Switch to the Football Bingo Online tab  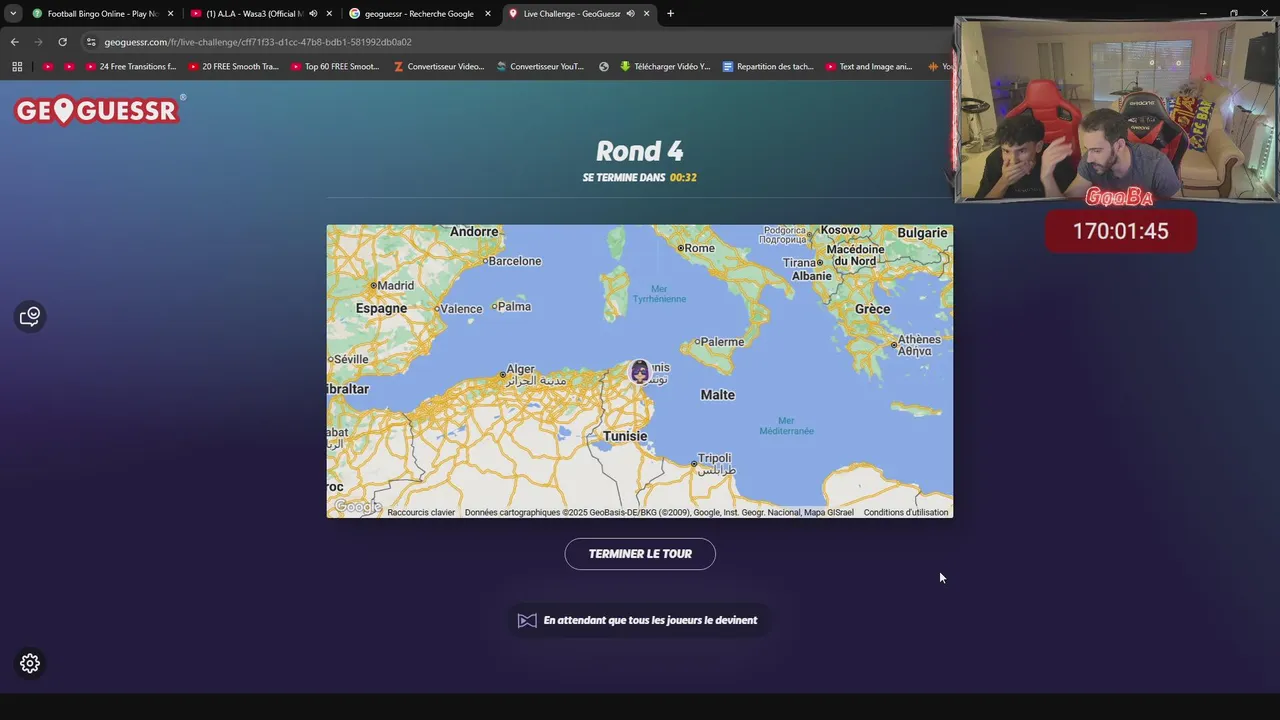click(102, 14)
